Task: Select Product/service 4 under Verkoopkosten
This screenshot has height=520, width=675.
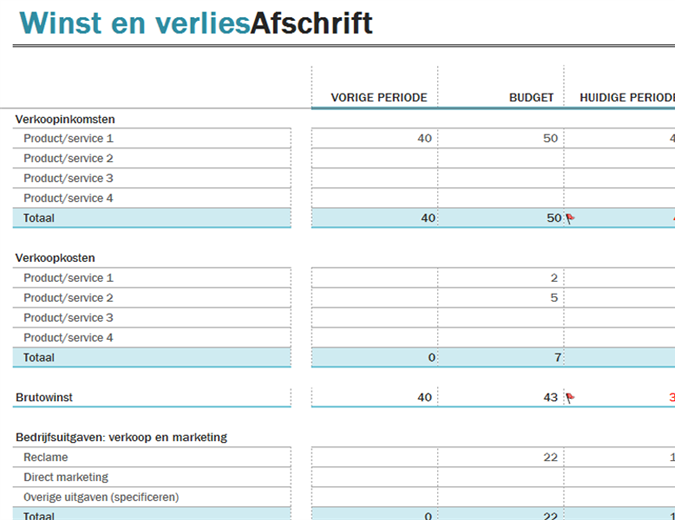Action: pos(68,337)
